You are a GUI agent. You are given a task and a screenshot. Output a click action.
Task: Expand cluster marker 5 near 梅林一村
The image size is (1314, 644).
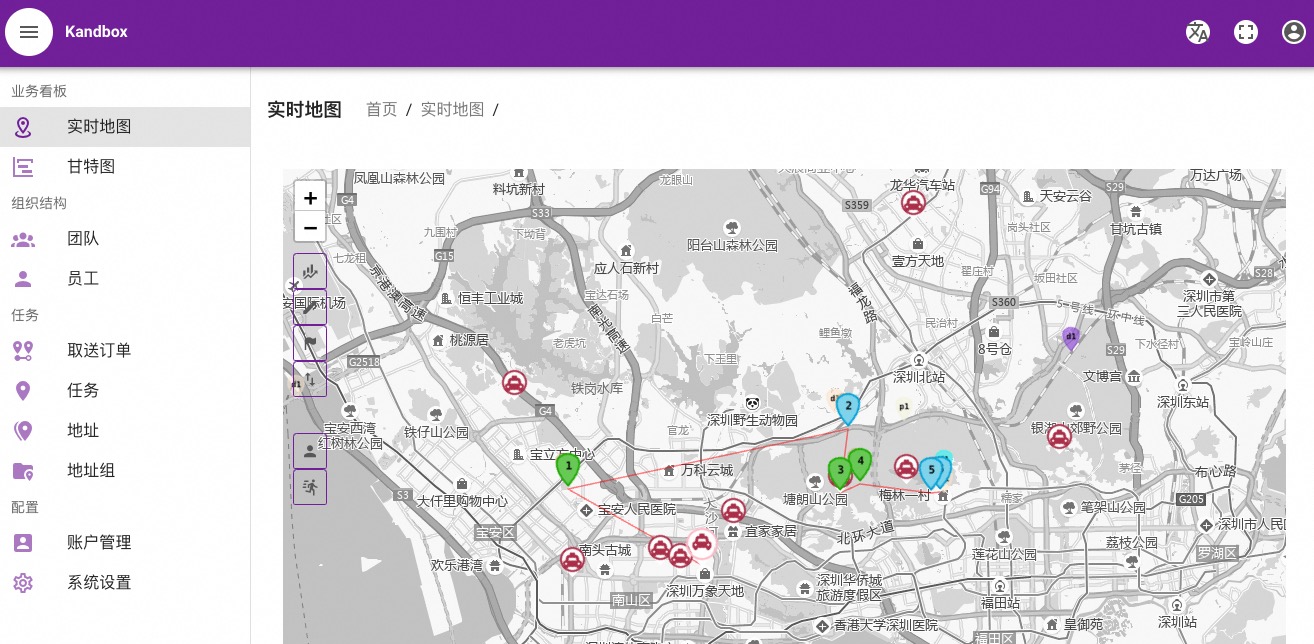931,469
